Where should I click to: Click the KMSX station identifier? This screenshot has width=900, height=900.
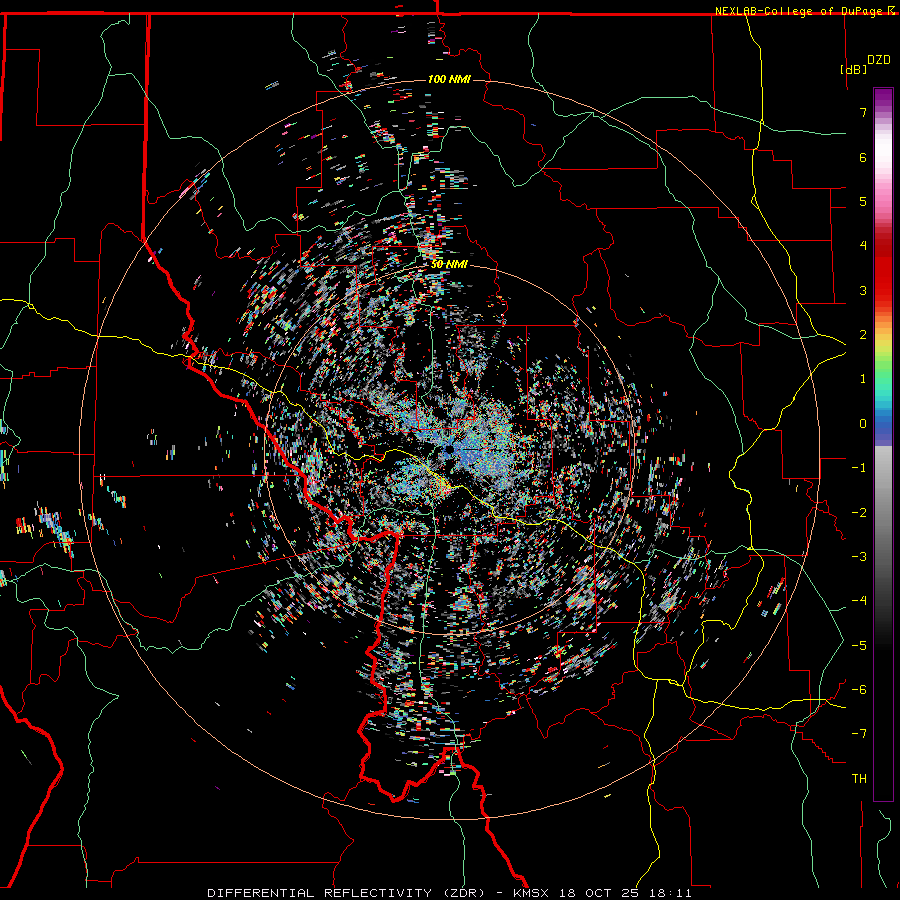[531, 893]
